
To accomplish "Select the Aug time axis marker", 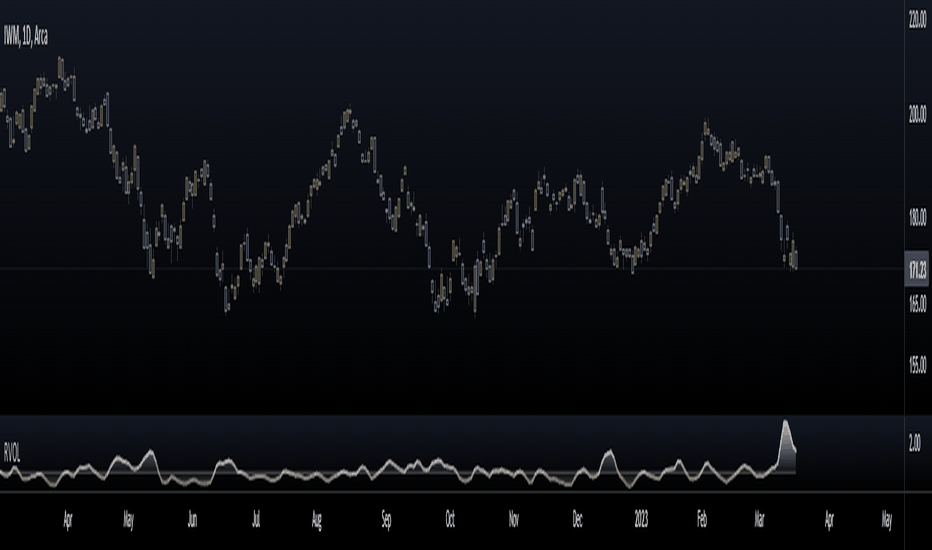I will point(316,520).
